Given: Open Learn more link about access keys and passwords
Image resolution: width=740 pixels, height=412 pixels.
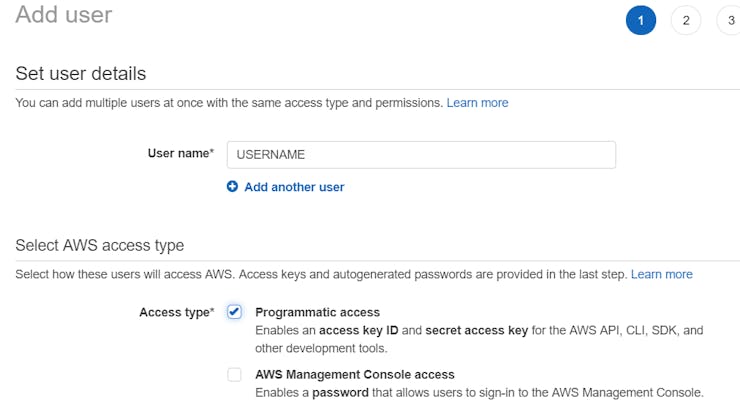Looking at the screenshot, I should pyautogui.click(x=661, y=274).
